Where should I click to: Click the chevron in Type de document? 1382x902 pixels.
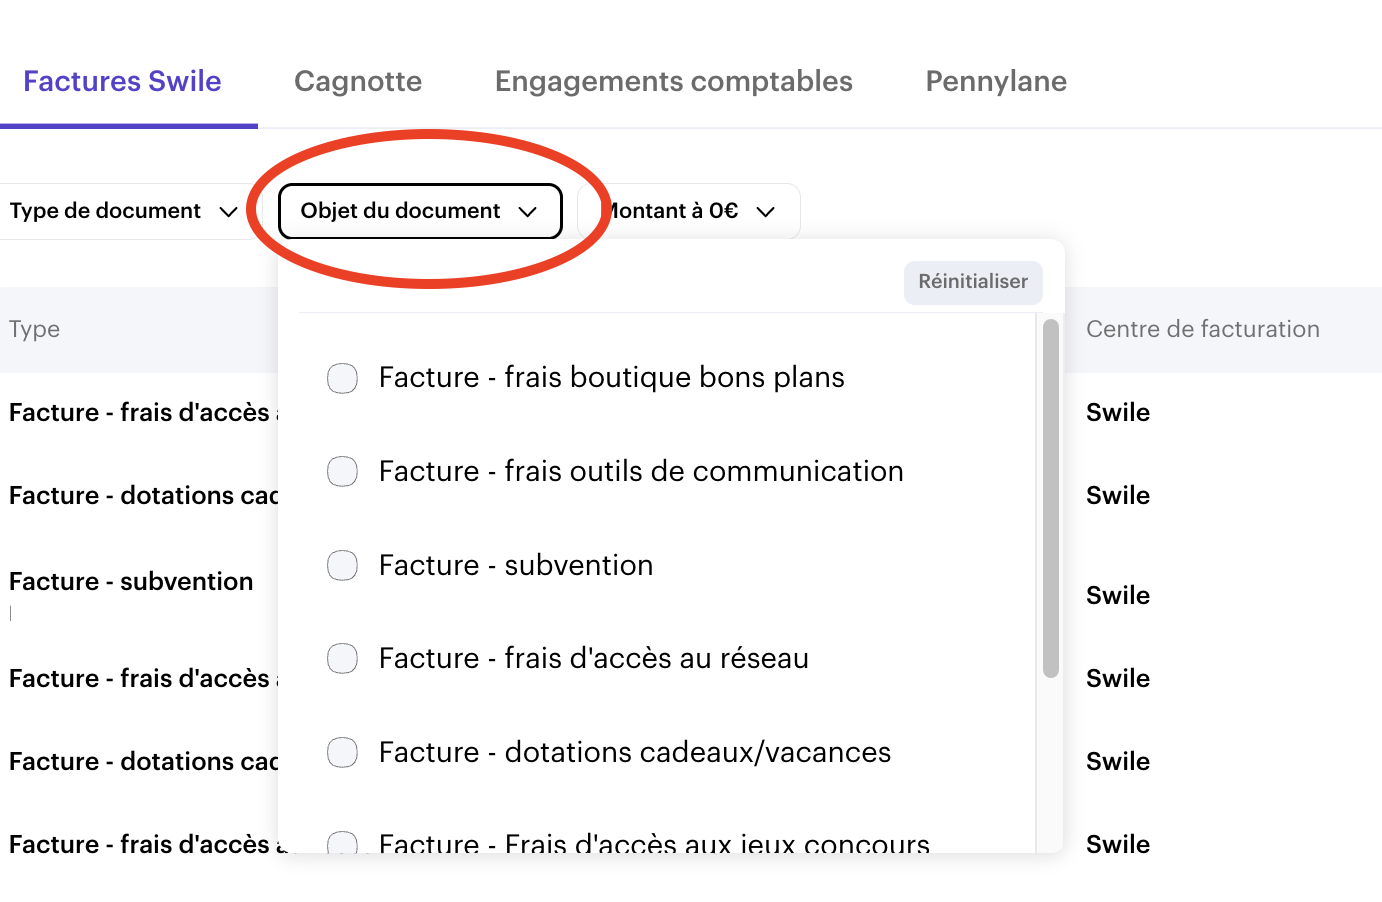(x=228, y=212)
